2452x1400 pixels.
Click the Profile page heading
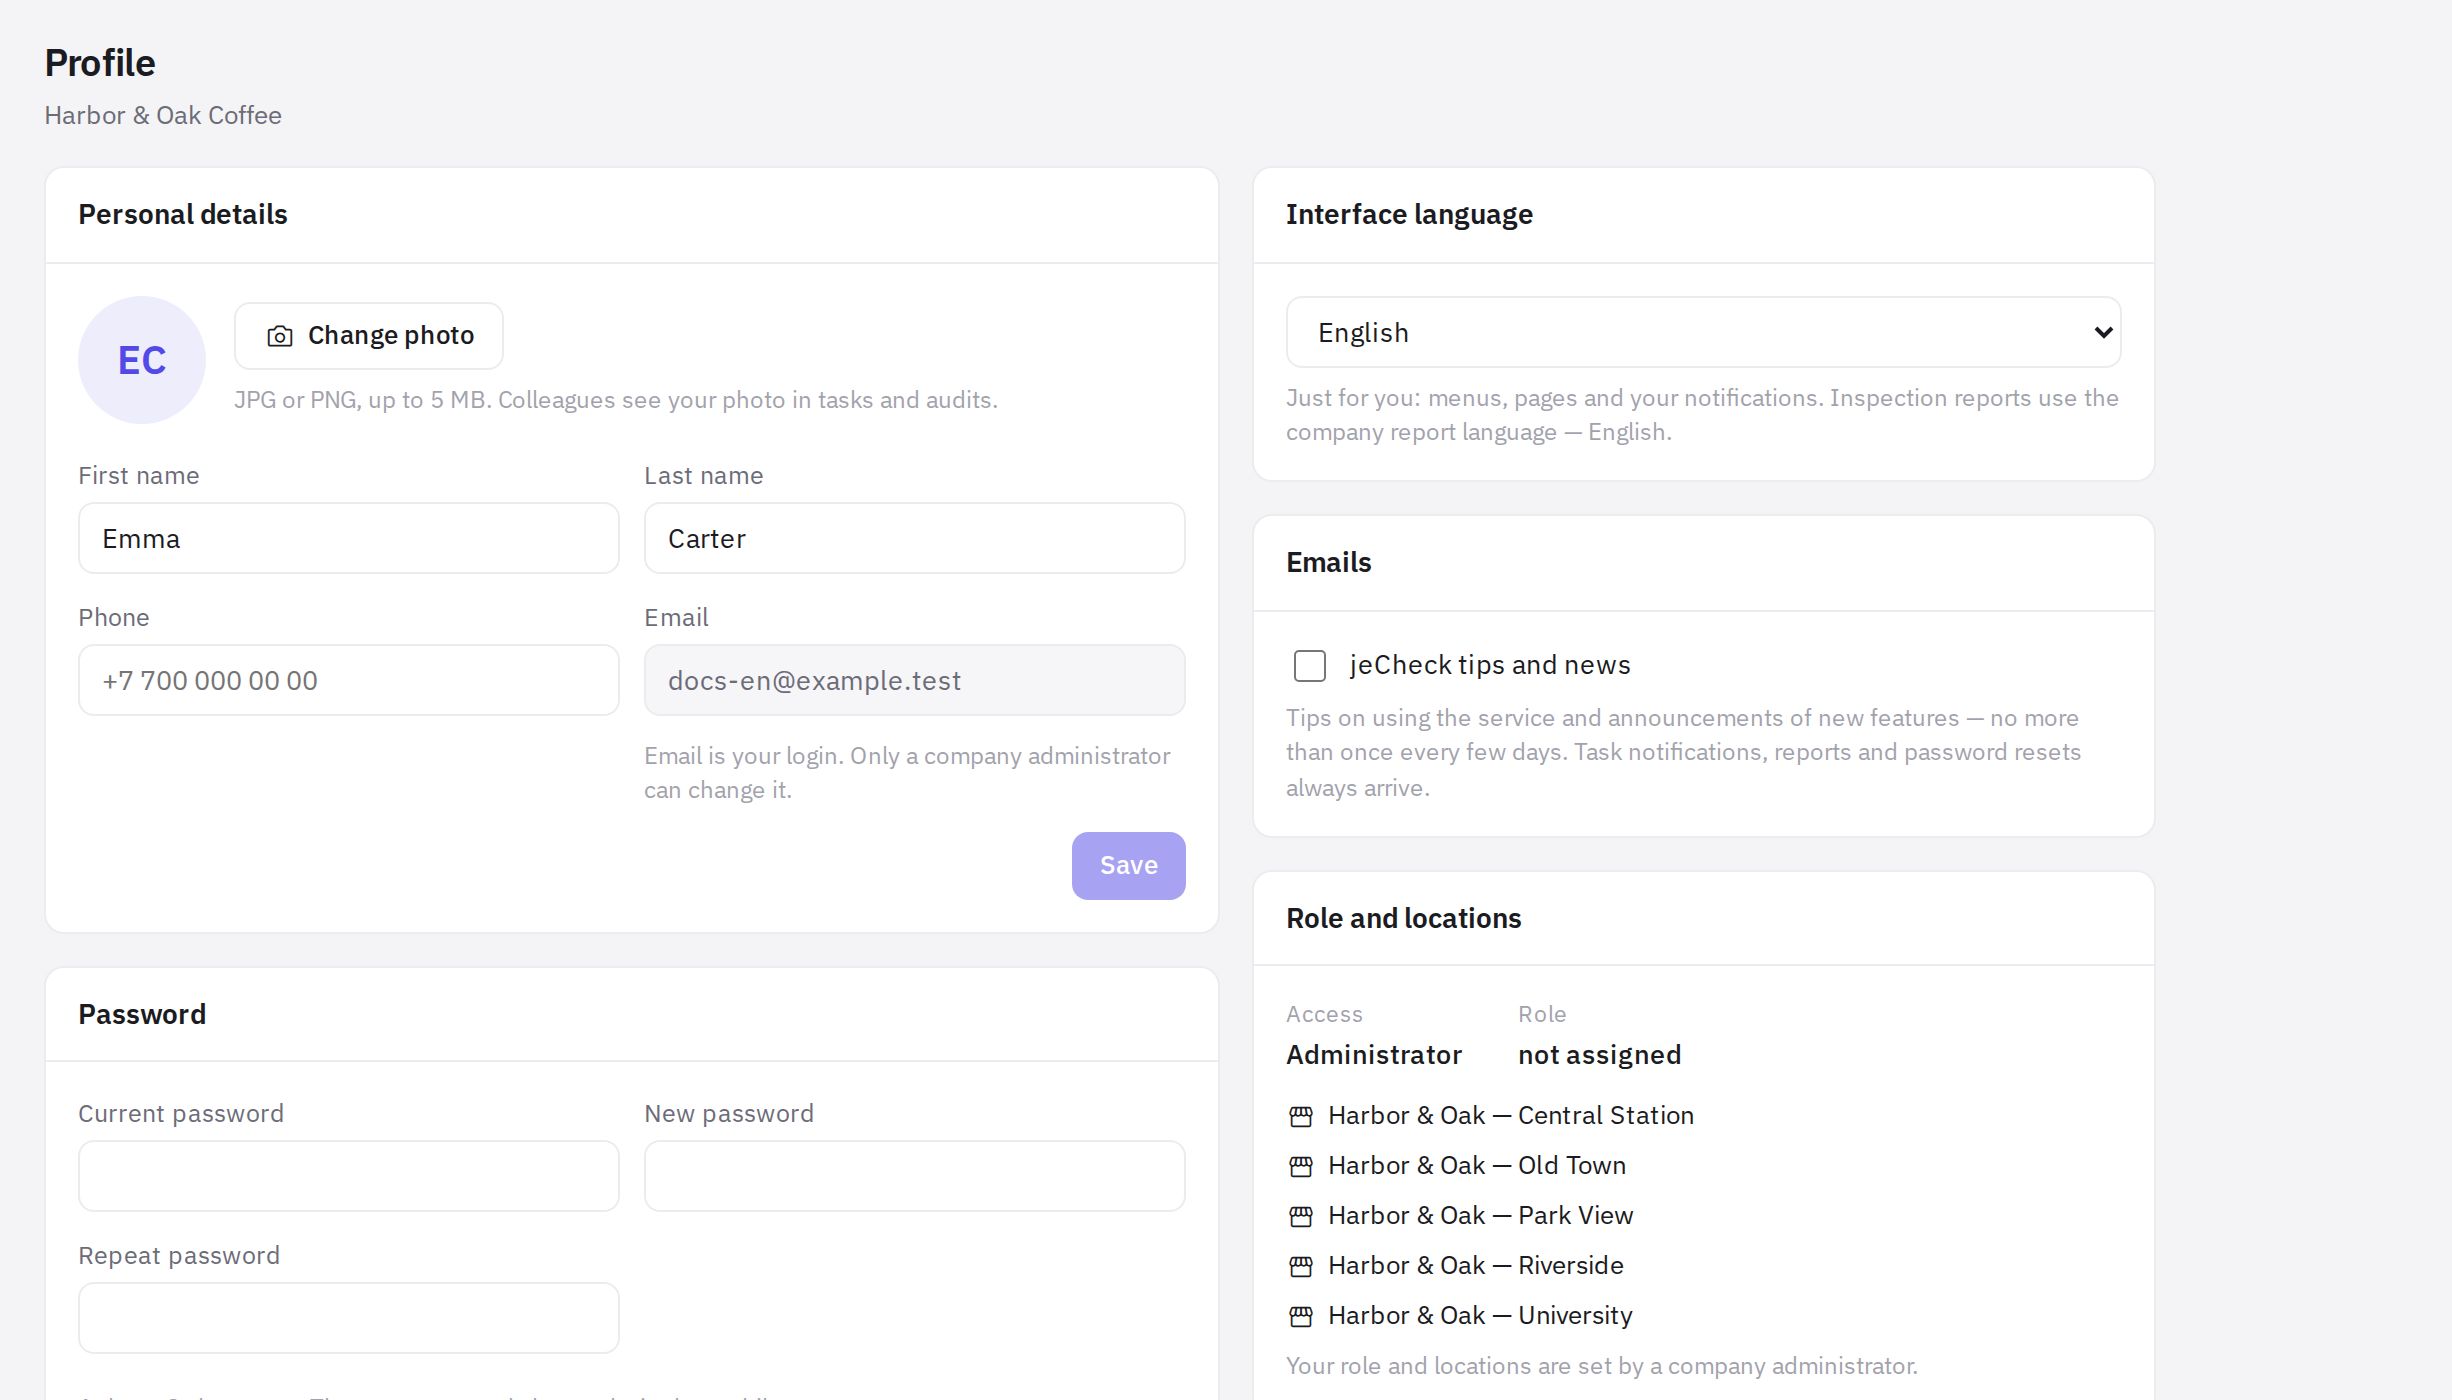click(x=100, y=63)
